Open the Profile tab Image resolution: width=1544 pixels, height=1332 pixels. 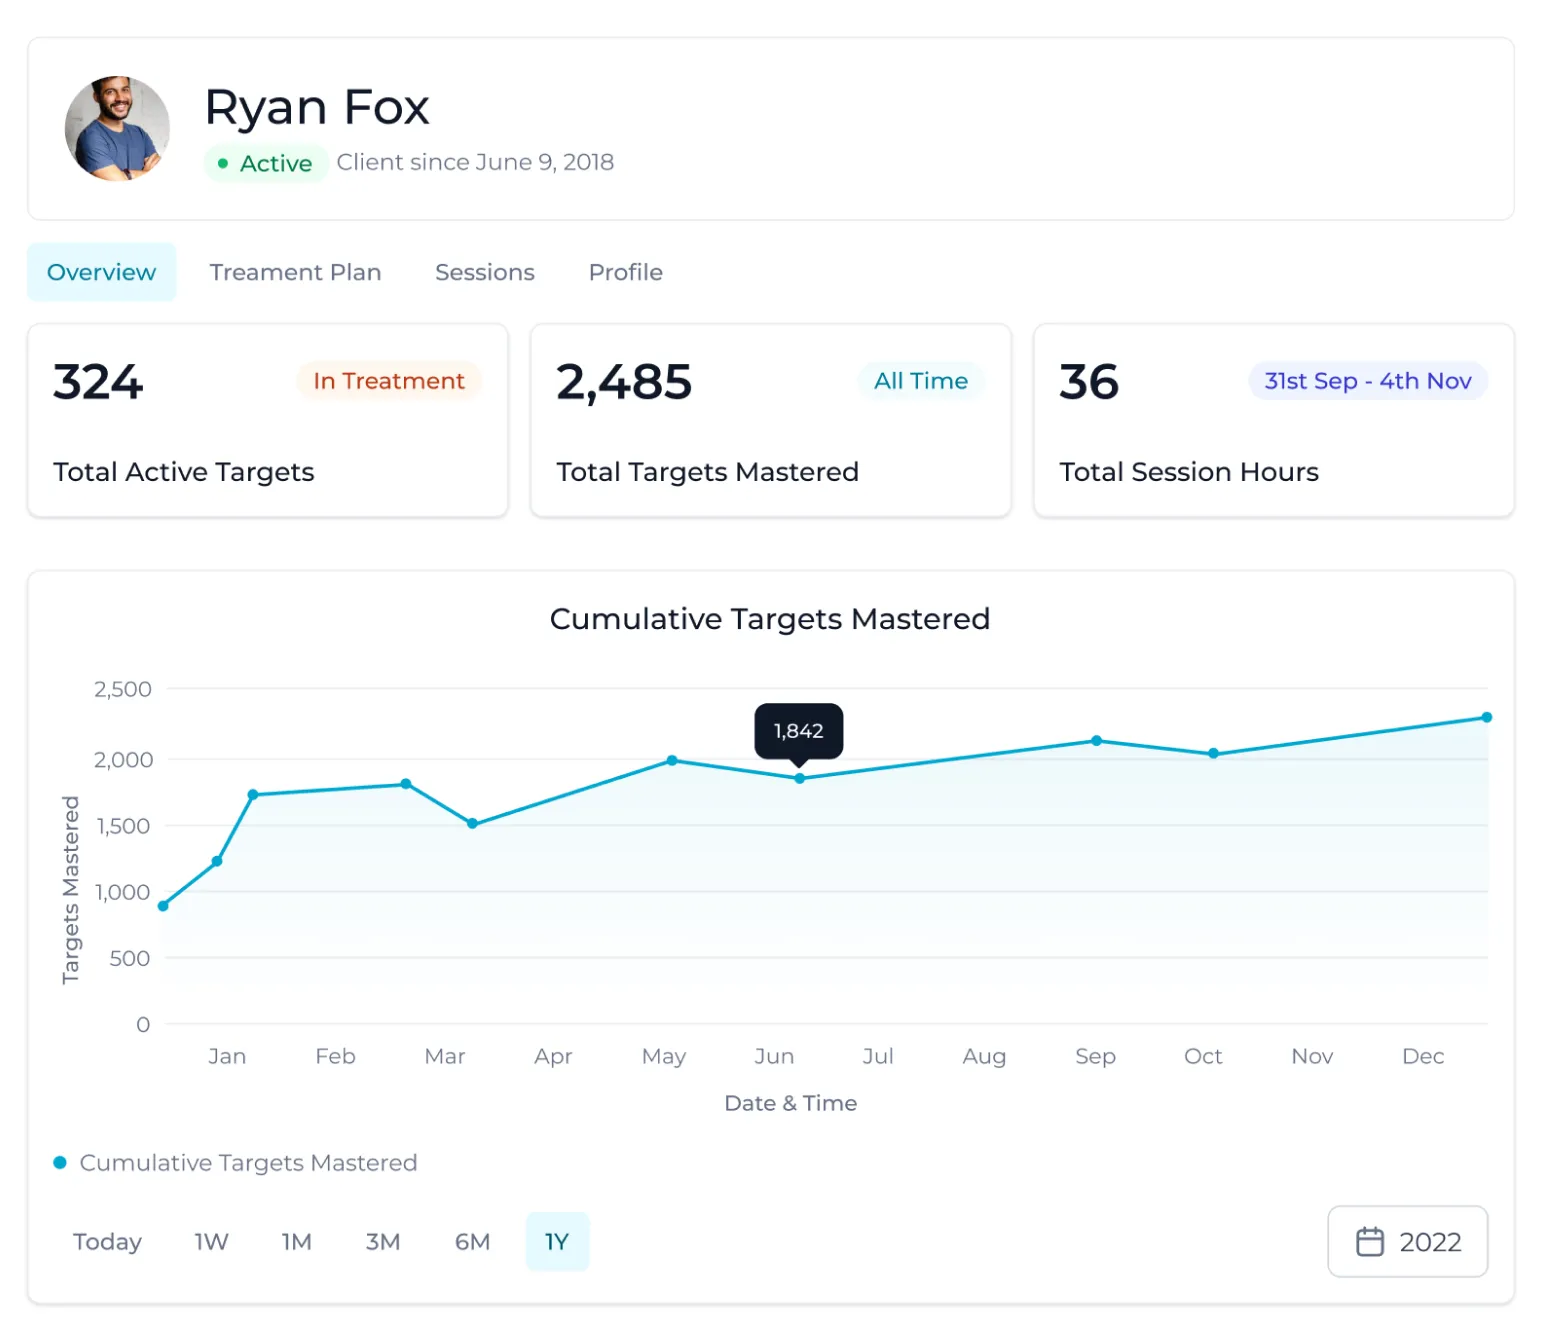pyautogui.click(x=626, y=272)
